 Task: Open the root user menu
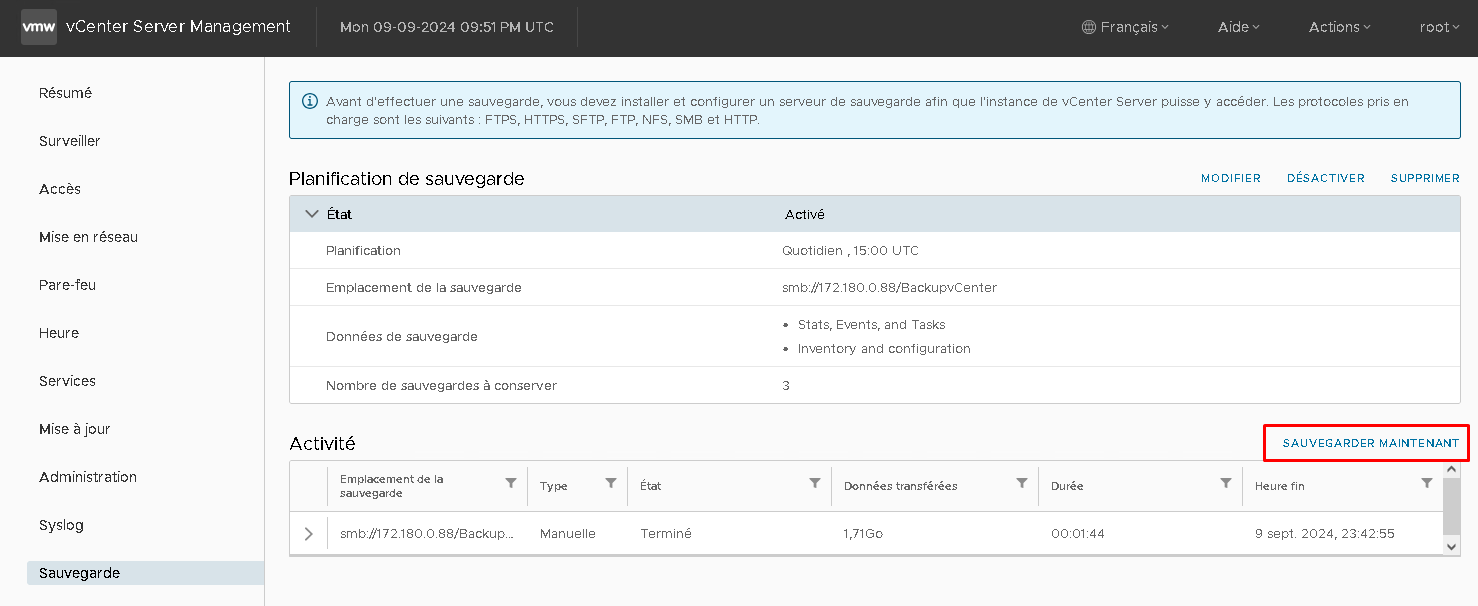[1440, 27]
